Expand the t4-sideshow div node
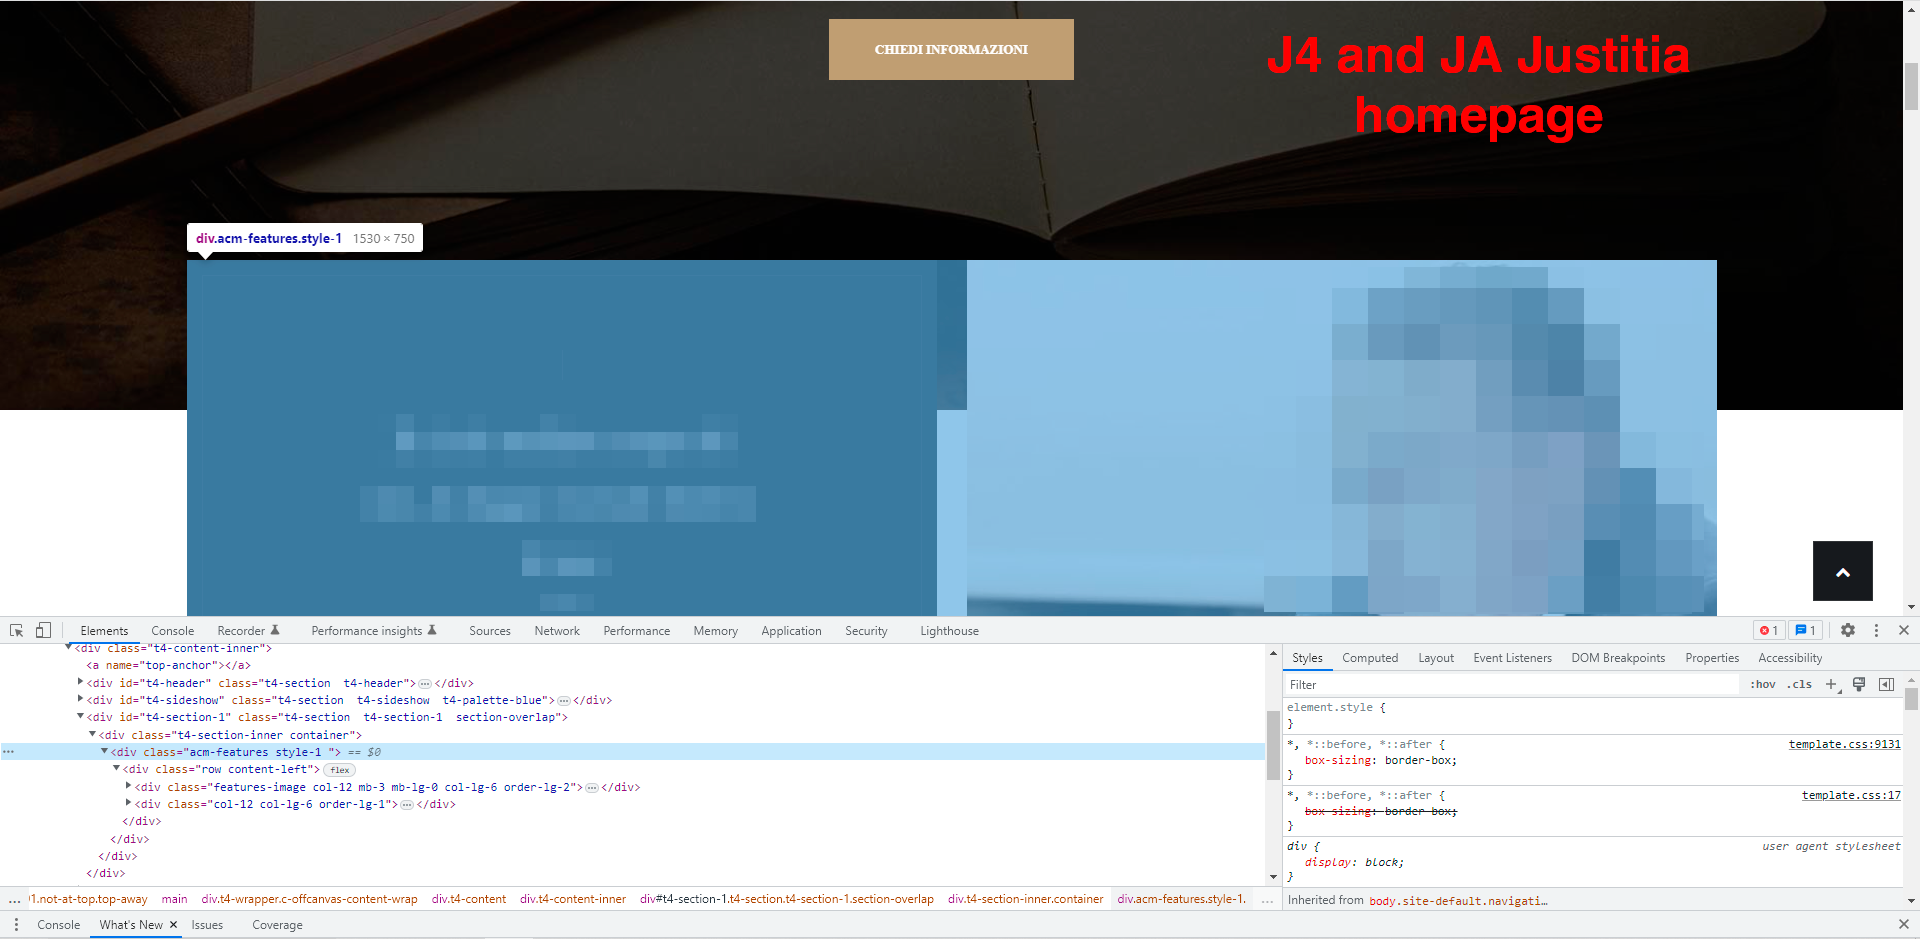The image size is (1920, 939). pos(81,700)
